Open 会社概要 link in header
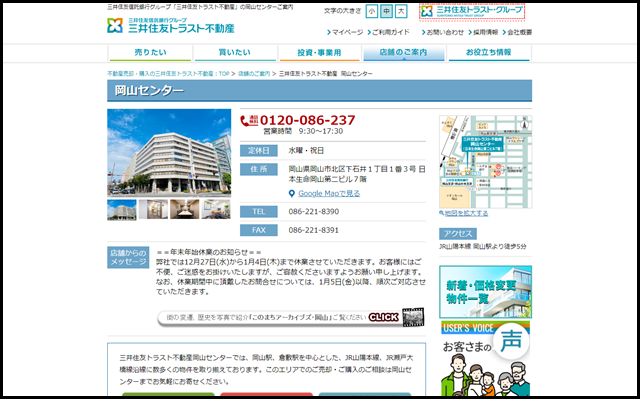The image size is (640, 399). tap(517, 32)
